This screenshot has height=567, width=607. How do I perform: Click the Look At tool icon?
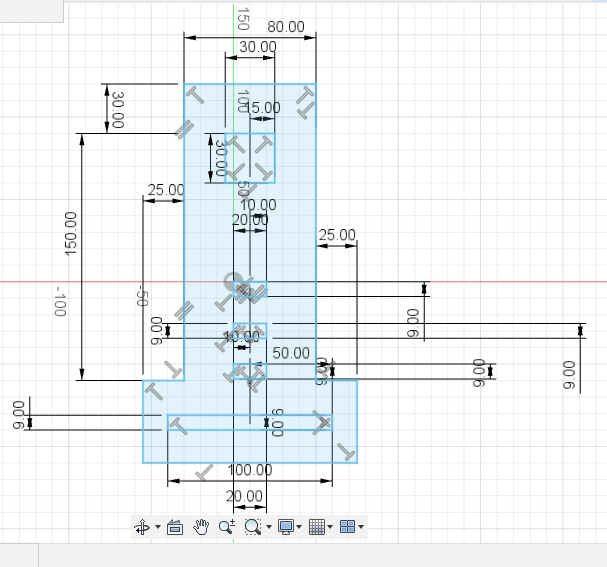pos(175,527)
